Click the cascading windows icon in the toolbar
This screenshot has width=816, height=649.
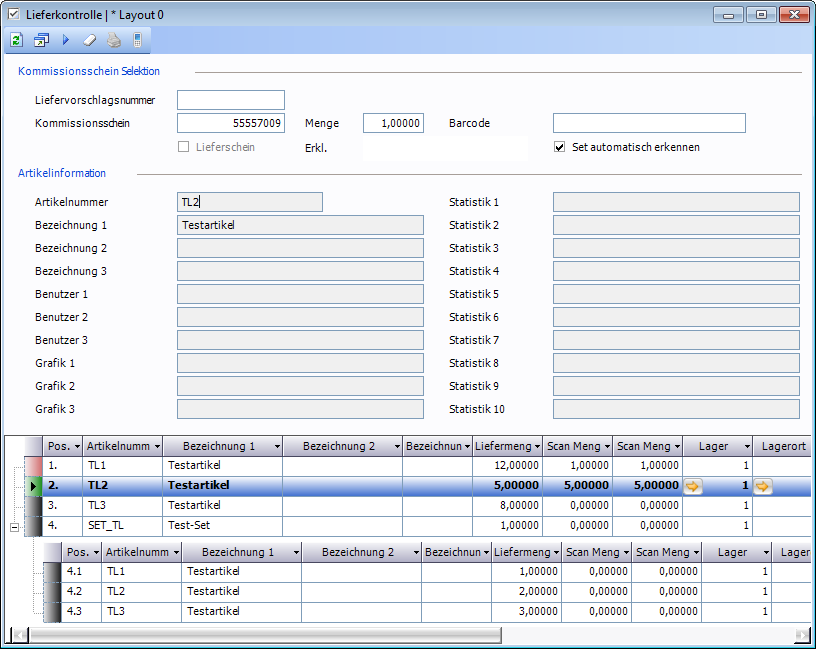(x=41, y=41)
